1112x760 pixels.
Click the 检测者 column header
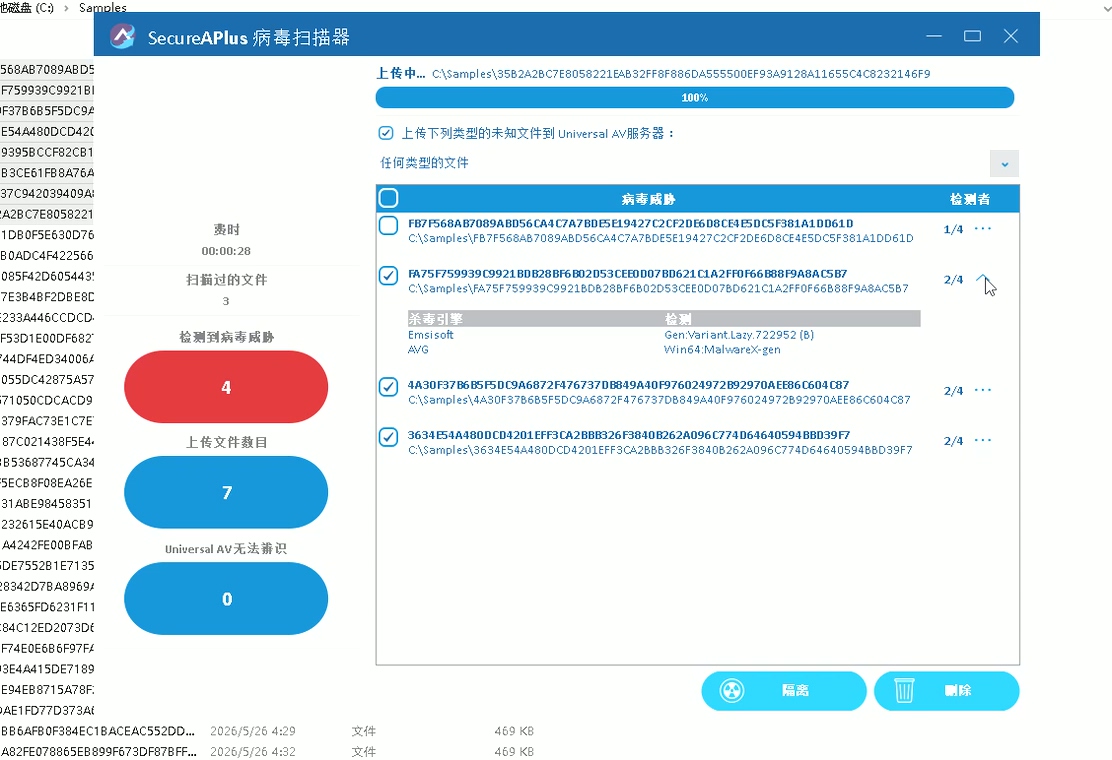(x=970, y=199)
